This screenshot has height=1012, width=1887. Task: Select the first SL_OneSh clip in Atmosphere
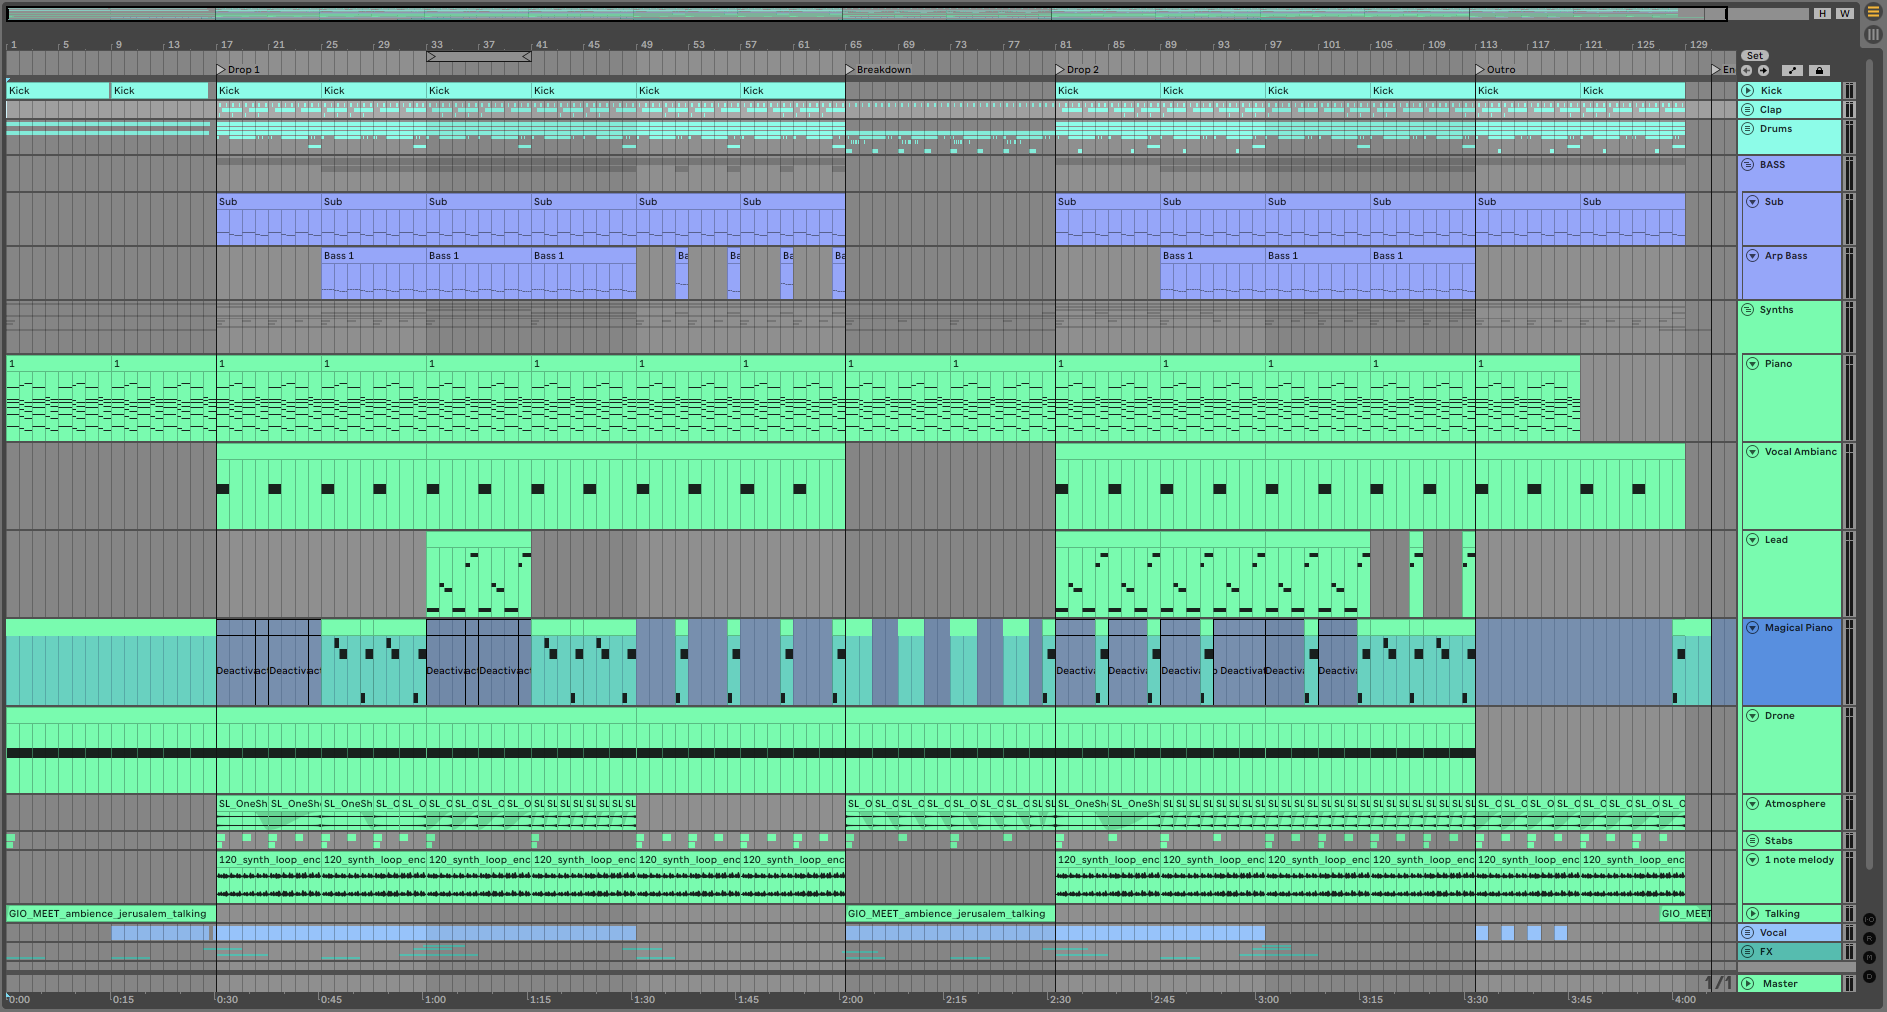pos(242,812)
